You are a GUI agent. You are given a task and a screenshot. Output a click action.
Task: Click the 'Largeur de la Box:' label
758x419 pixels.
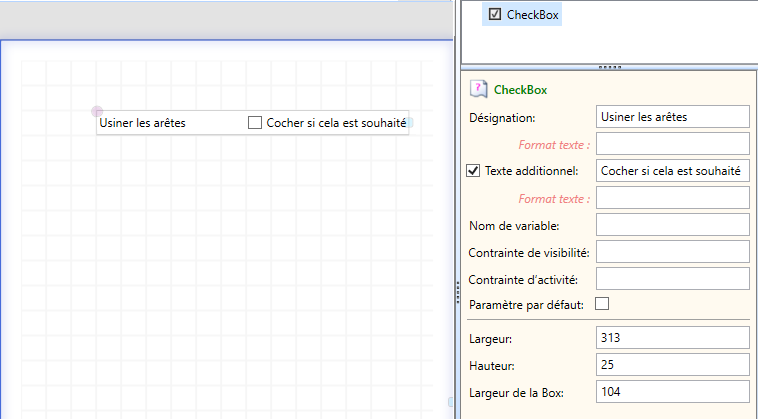tap(516, 393)
